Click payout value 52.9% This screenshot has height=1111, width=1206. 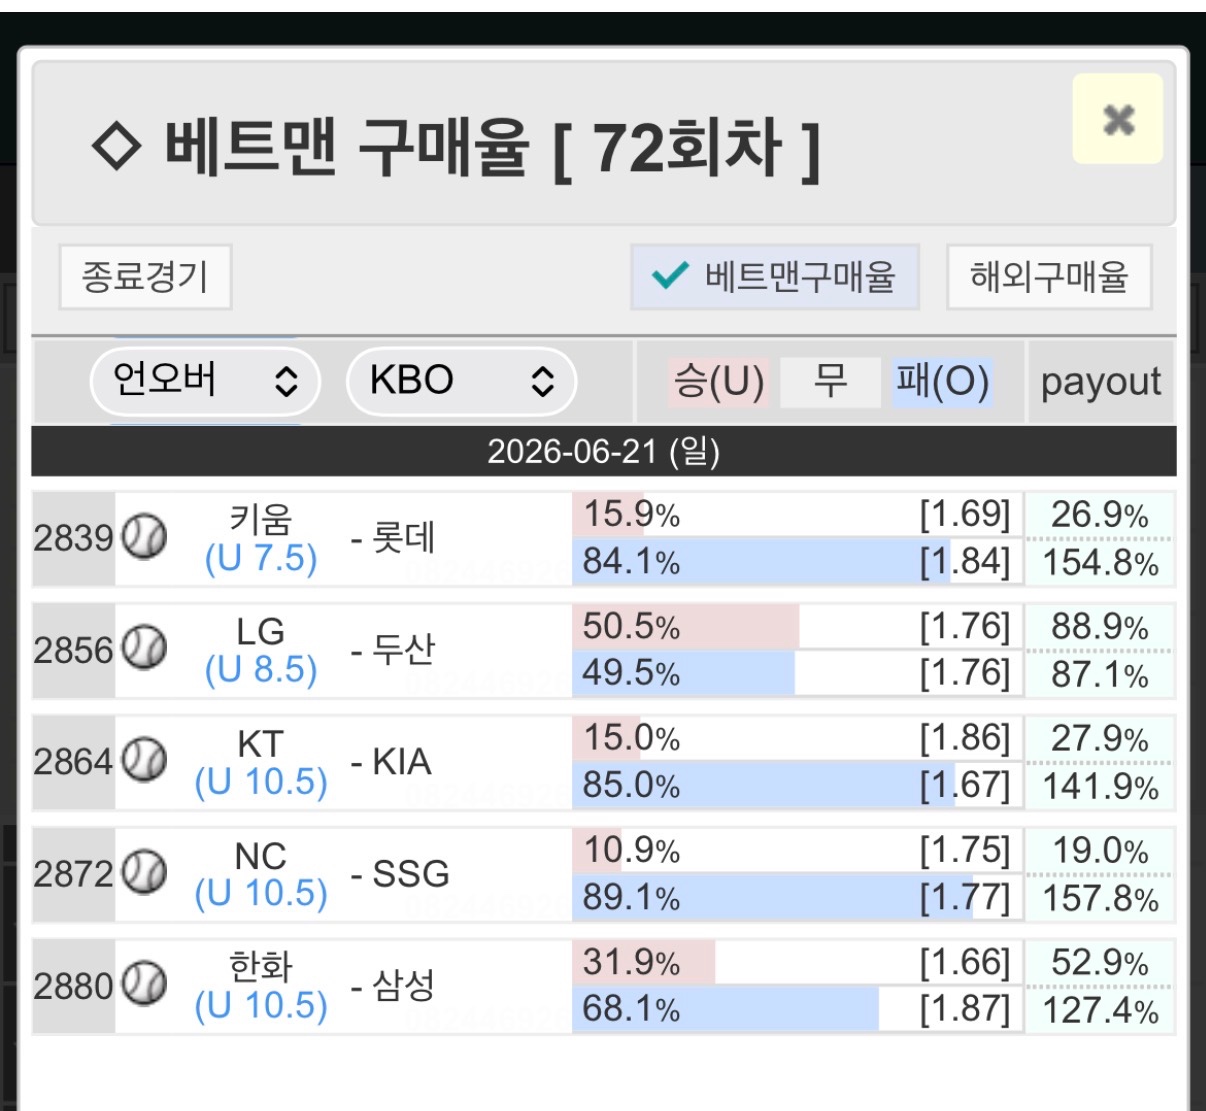pos(1100,963)
